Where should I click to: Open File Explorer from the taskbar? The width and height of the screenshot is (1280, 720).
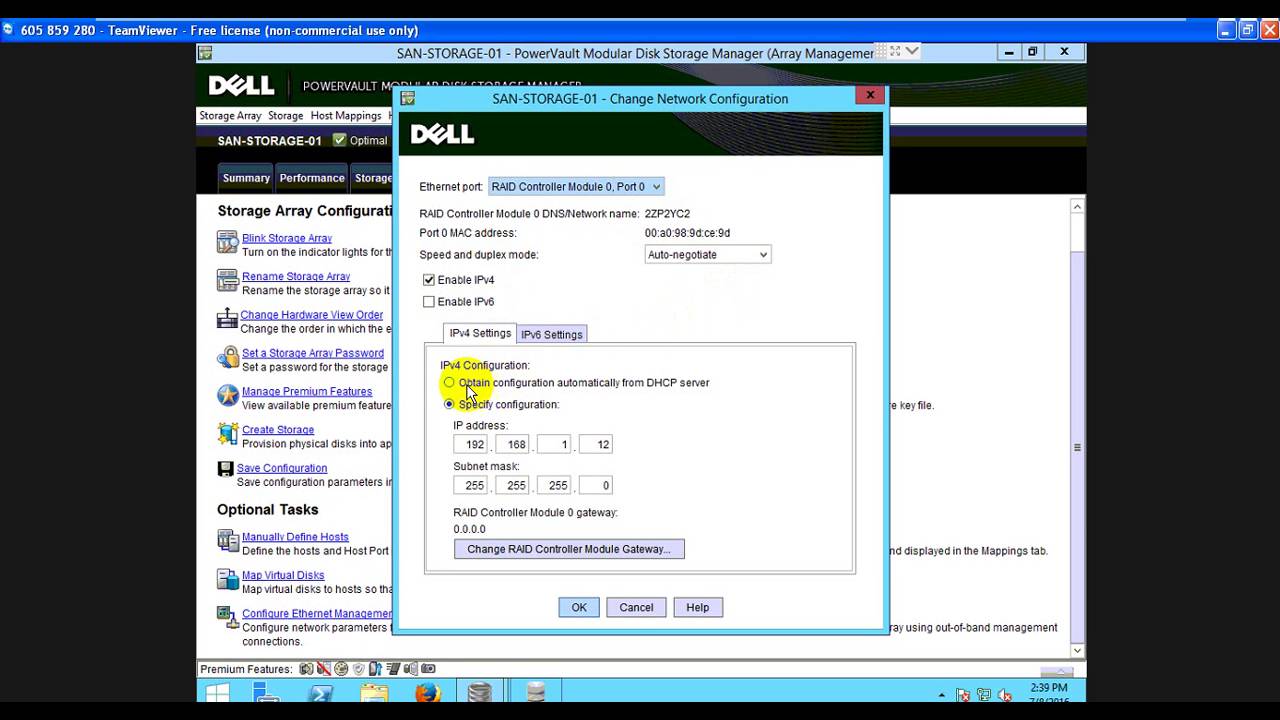coord(374,693)
